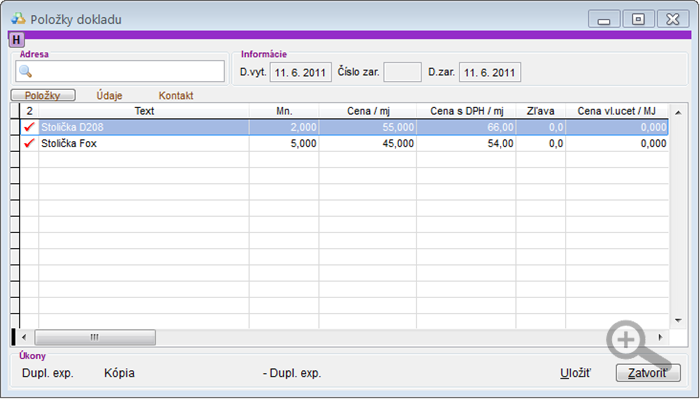Click the Kópia action
This screenshot has width=700, height=399.
pos(119,373)
